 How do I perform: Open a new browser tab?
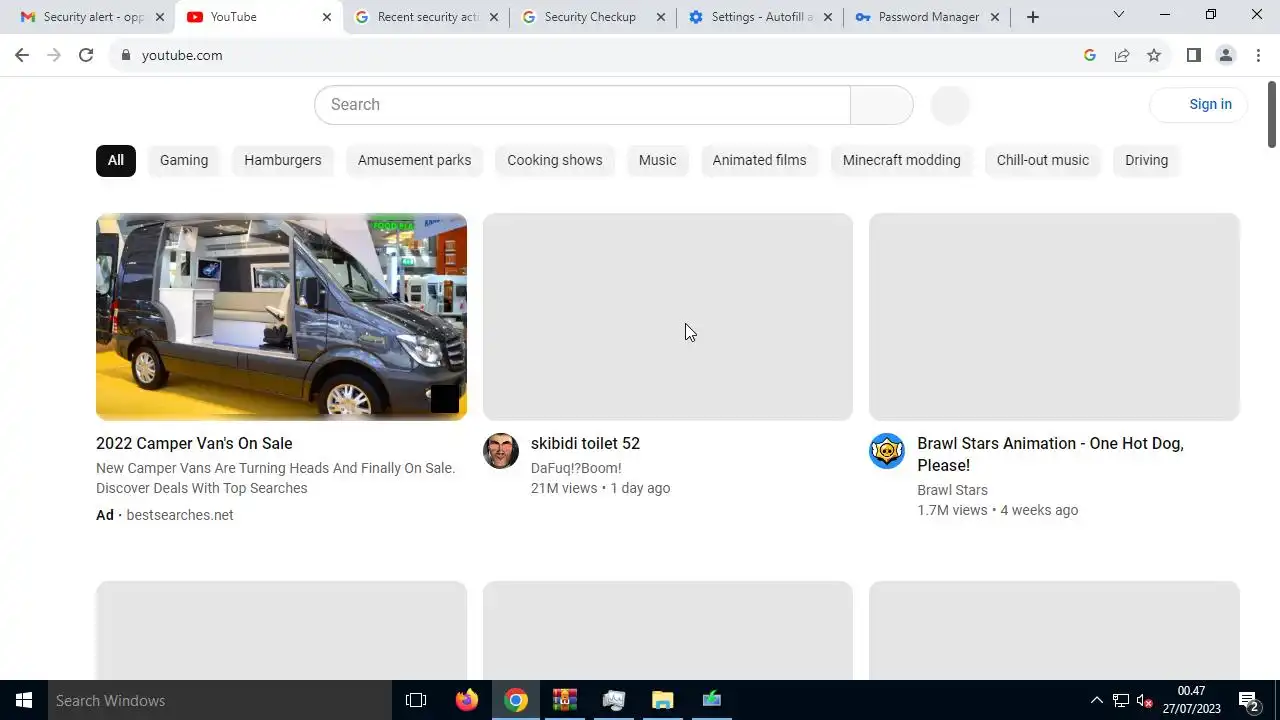pyautogui.click(x=1033, y=17)
